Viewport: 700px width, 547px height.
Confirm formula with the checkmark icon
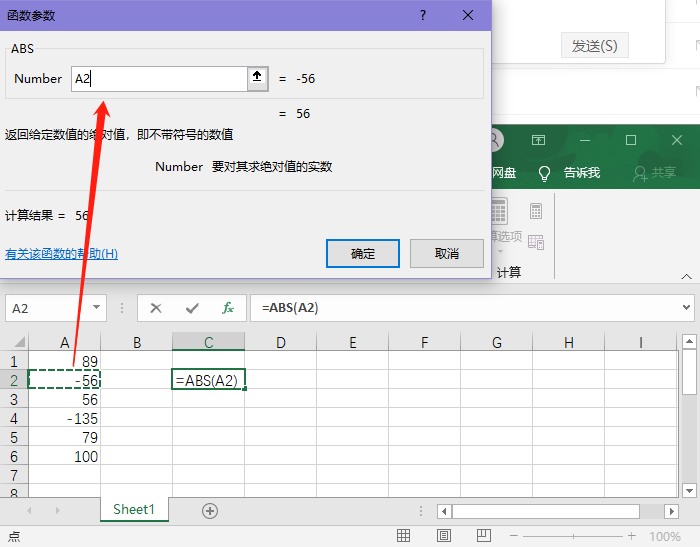(x=192, y=308)
